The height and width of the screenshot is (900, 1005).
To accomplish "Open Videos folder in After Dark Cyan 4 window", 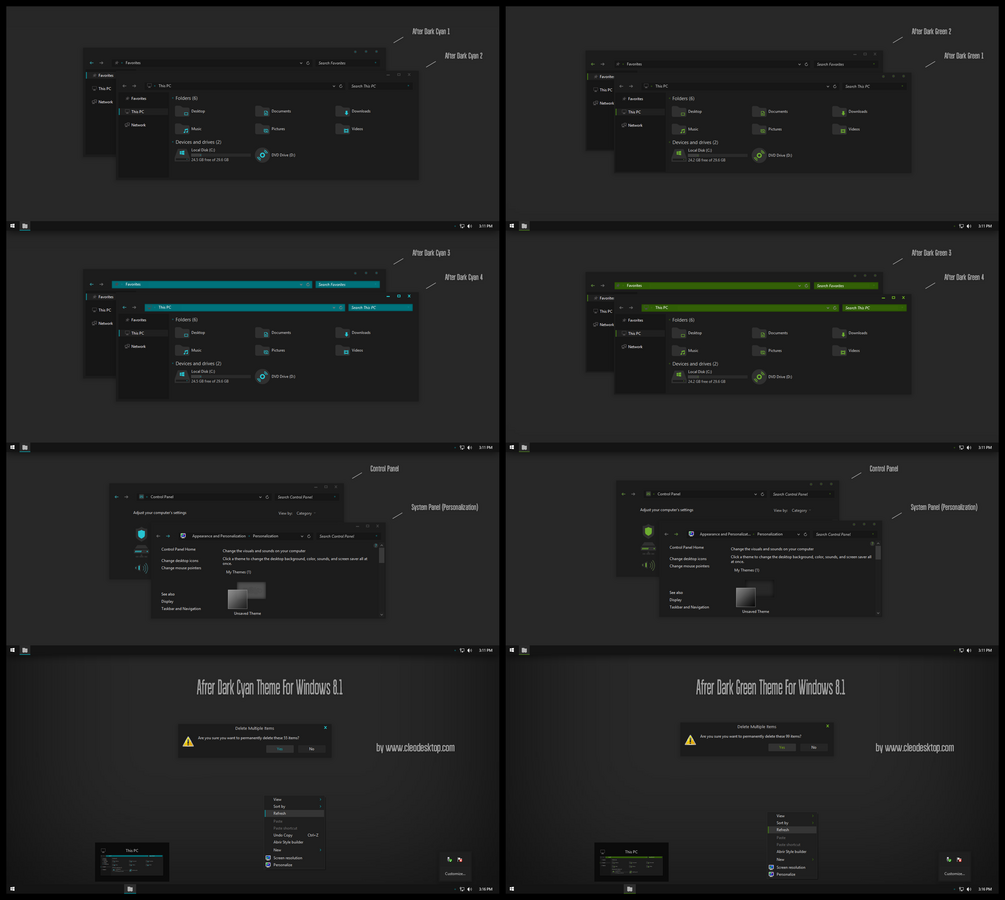I will coord(349,351).
